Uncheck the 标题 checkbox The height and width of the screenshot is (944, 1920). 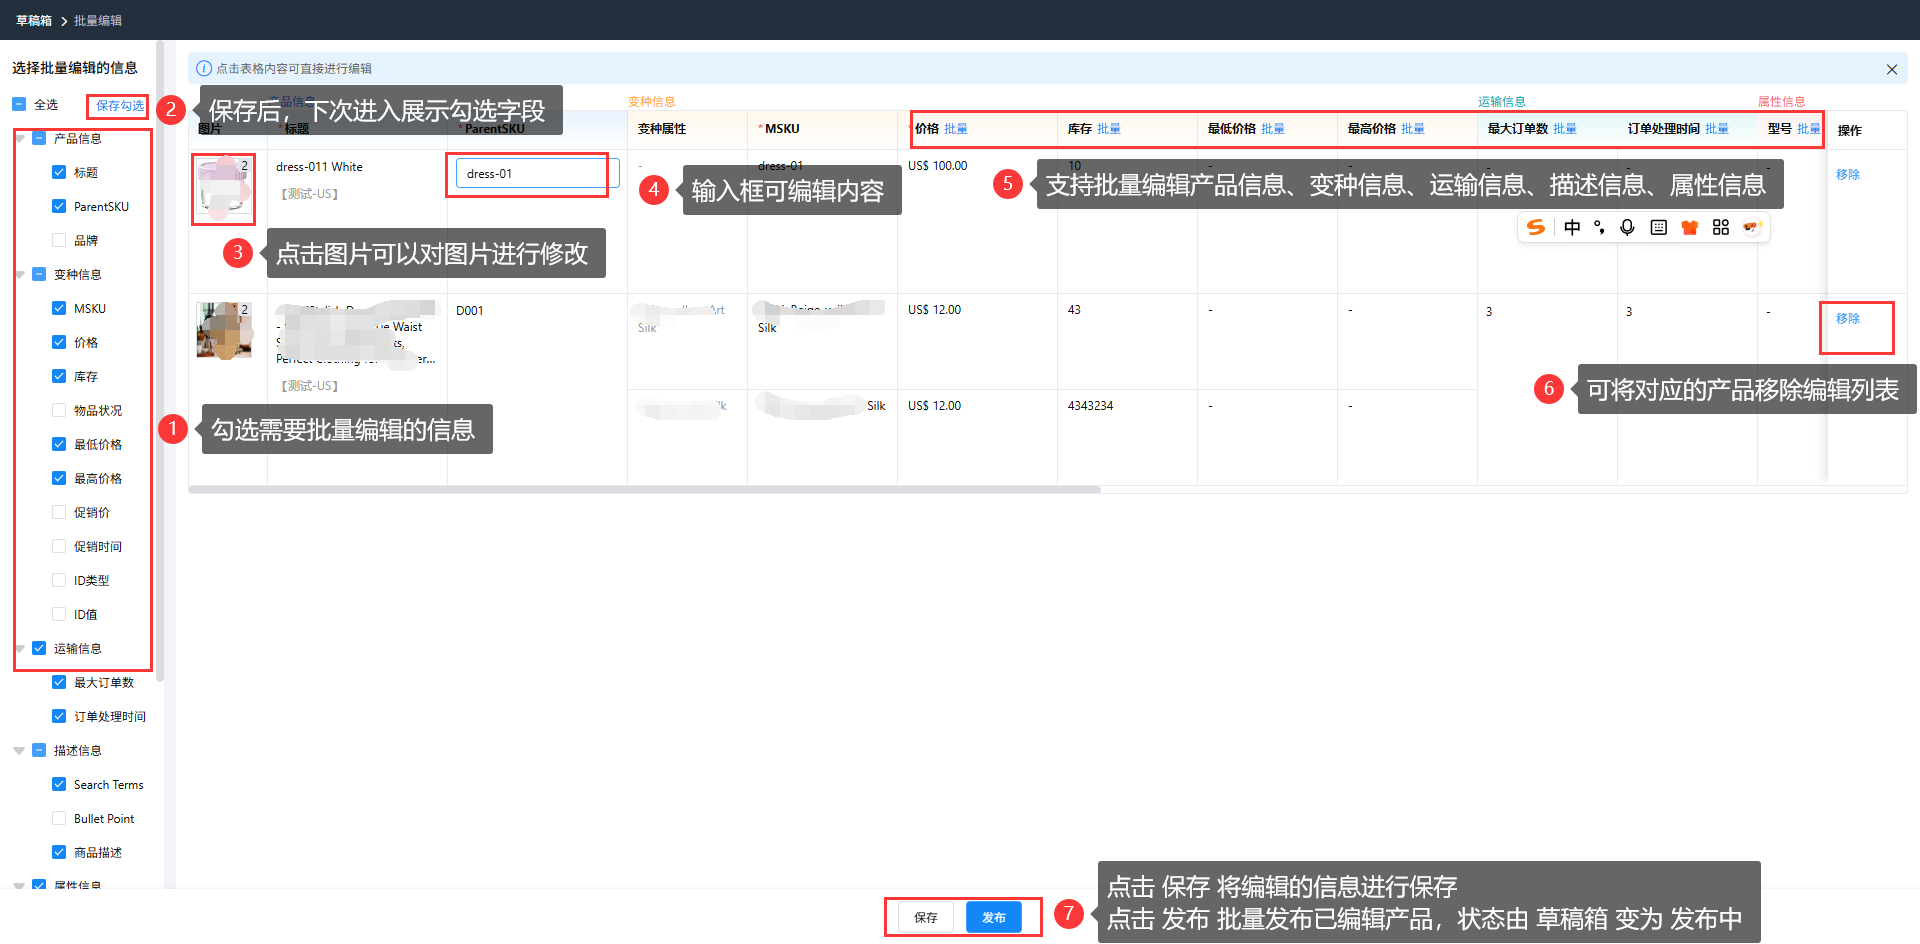coord(59,172)
